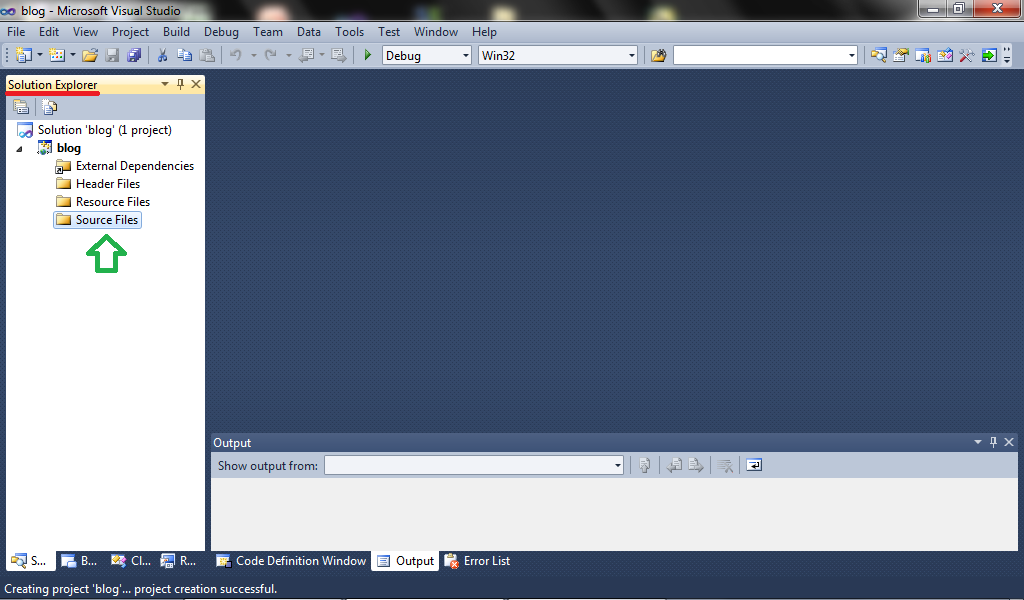The height and width of the screenshot is (600, 1024).
Task: Click the Navigate Forward icon
Action: (338, 55)
